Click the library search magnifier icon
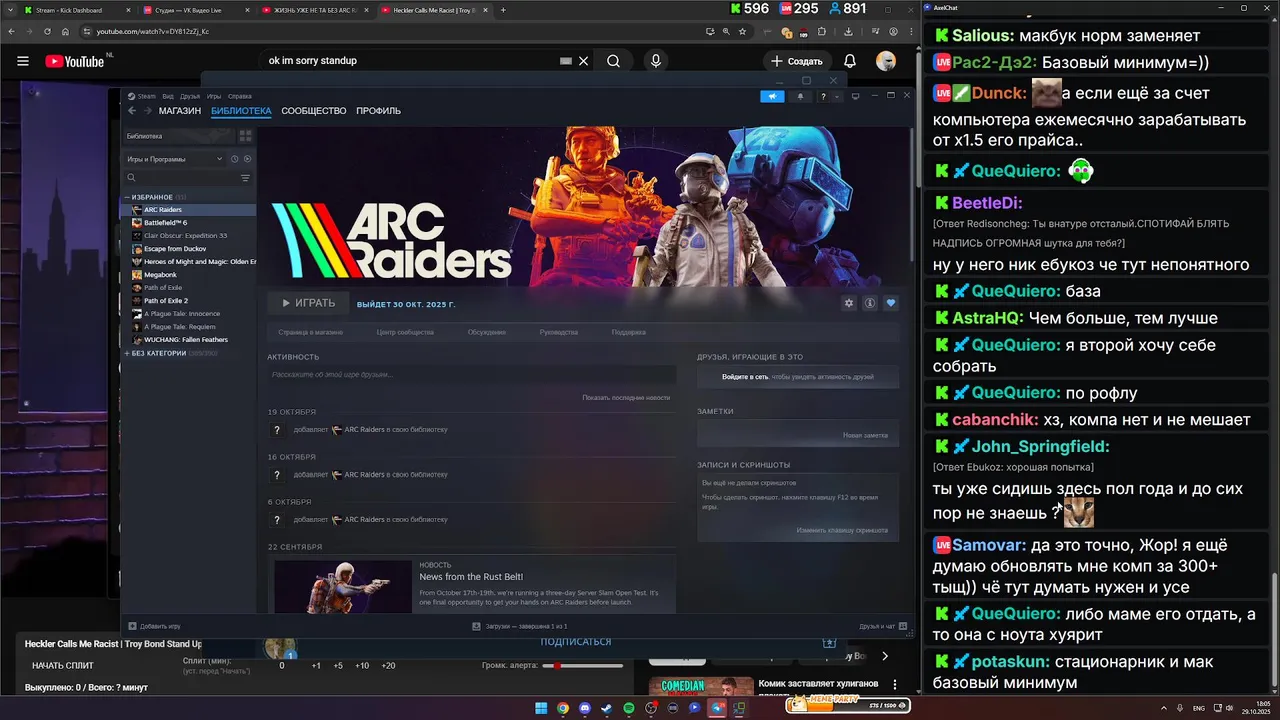Viewport: 1280px width, 720px height. click(x=130, y=178)
